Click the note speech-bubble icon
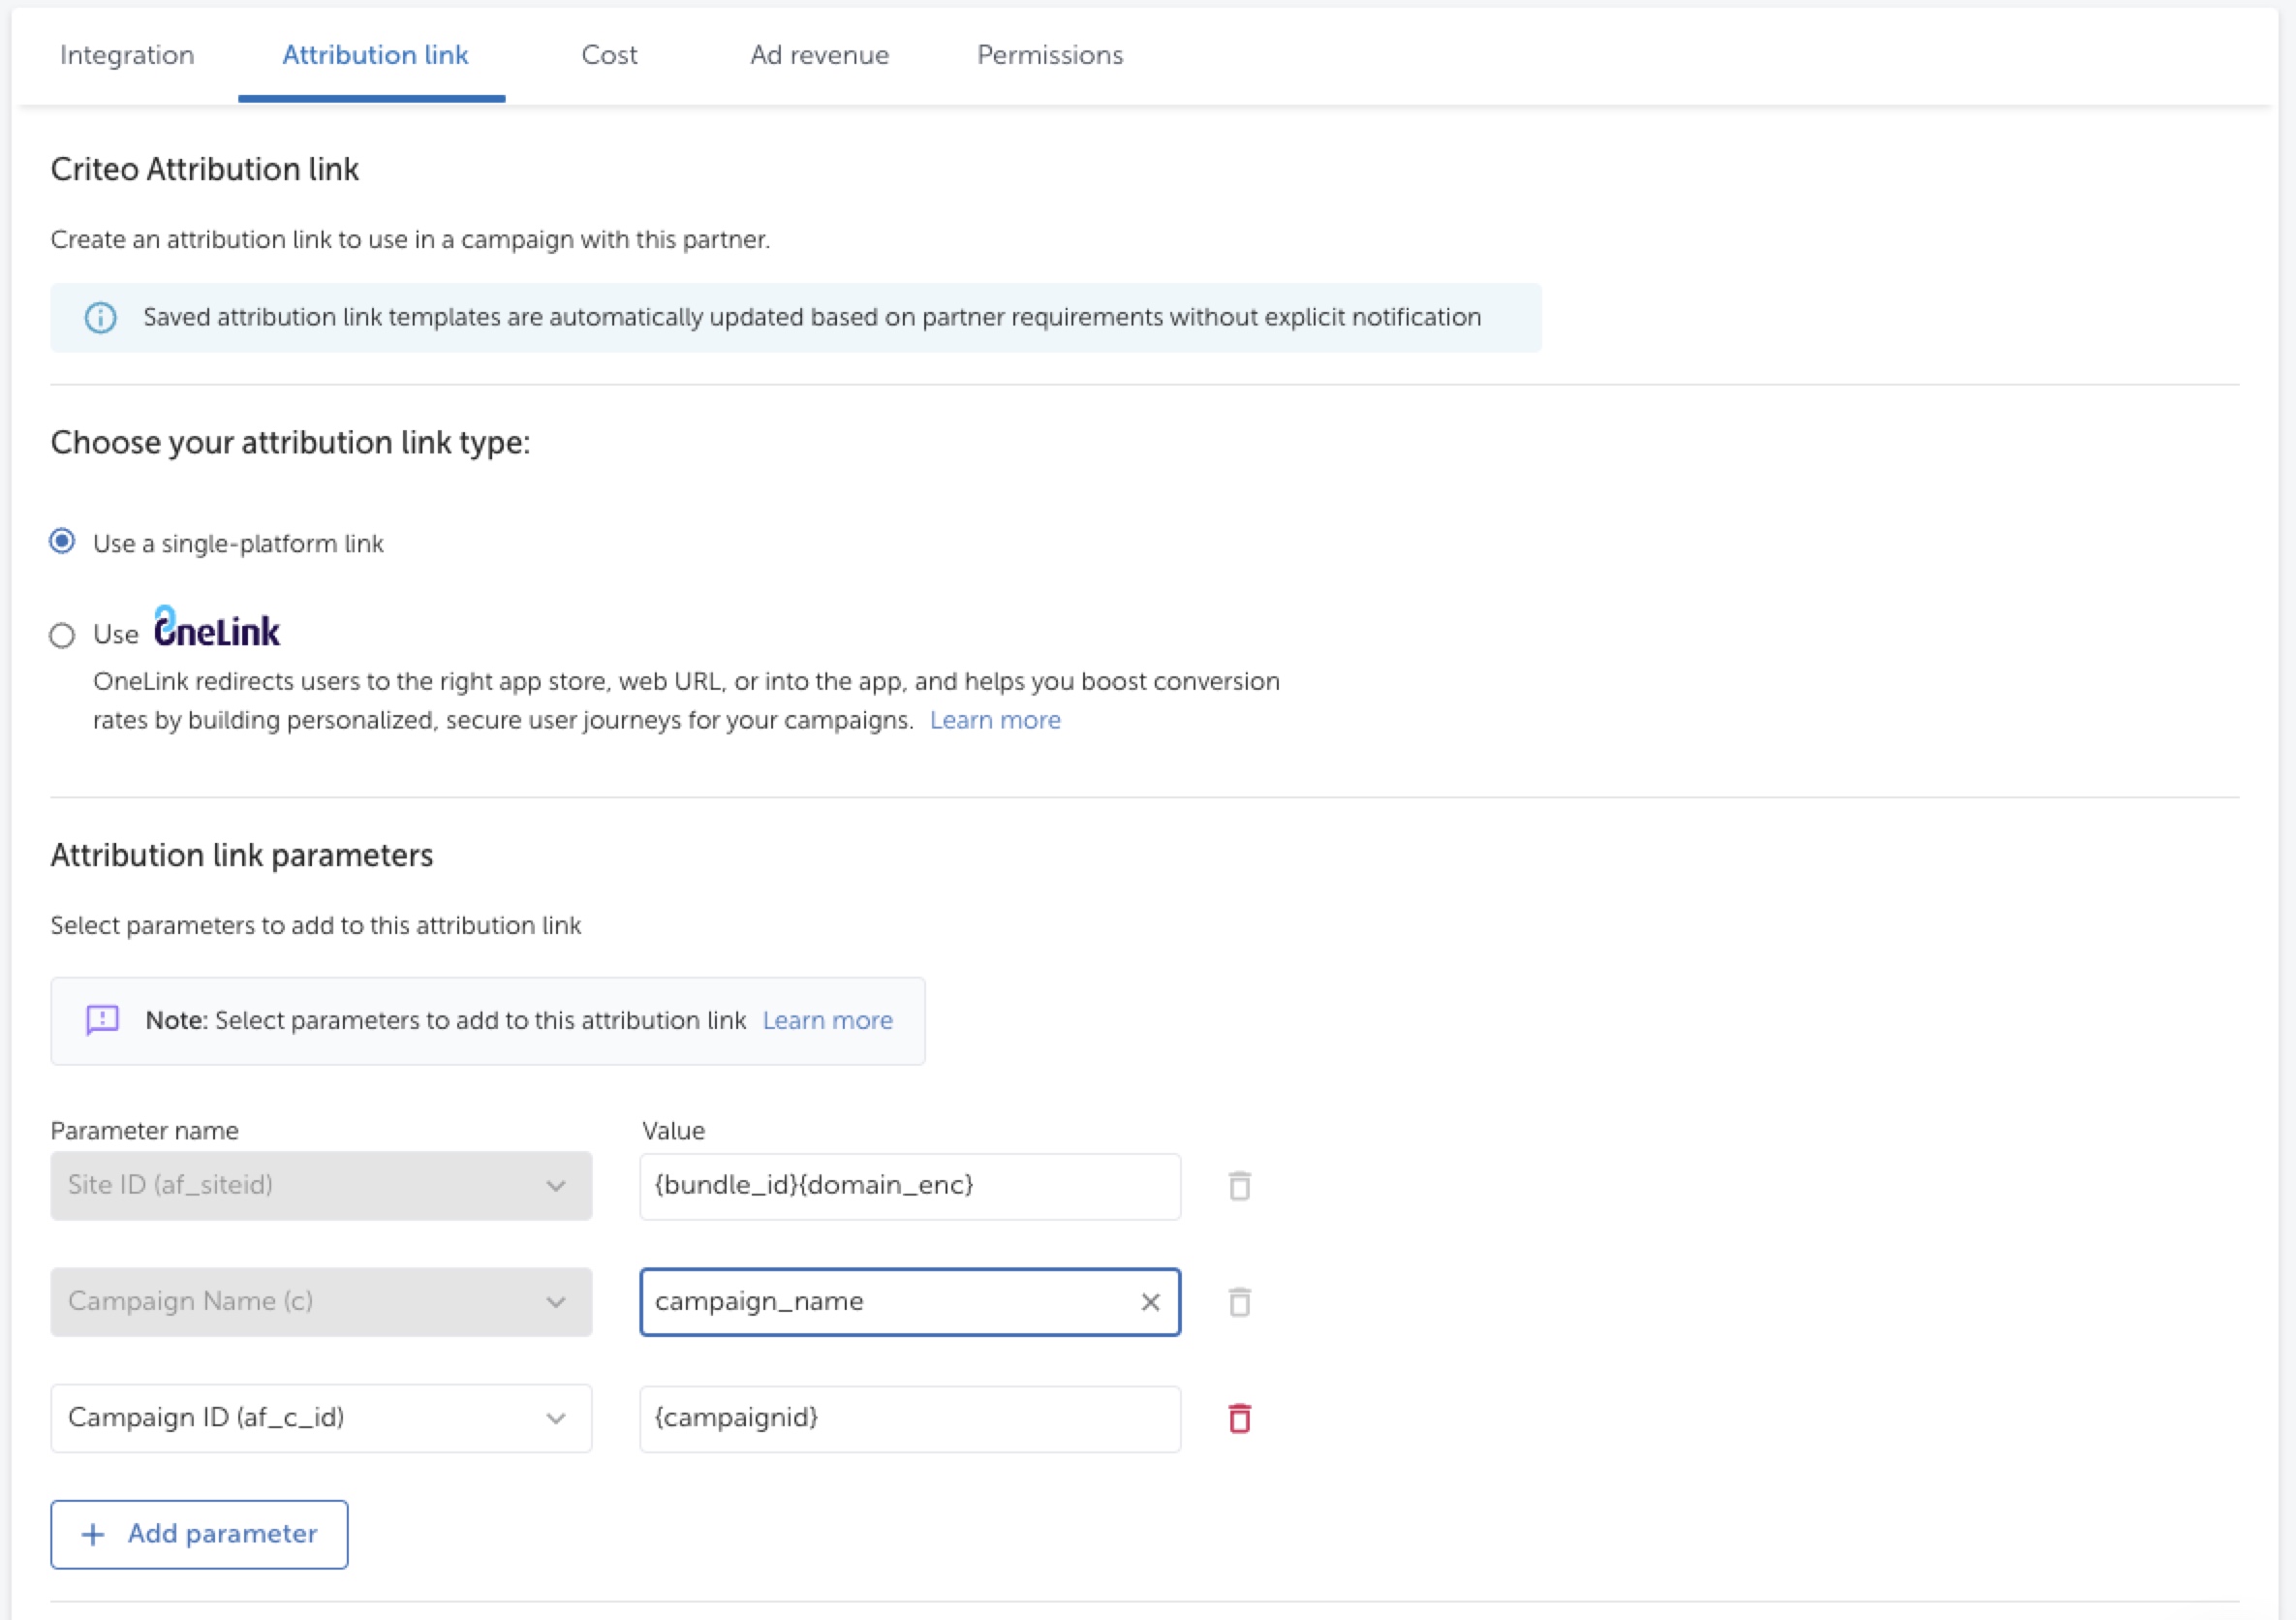Screen dimensions: 2296x1620 tap(102, 1020)
